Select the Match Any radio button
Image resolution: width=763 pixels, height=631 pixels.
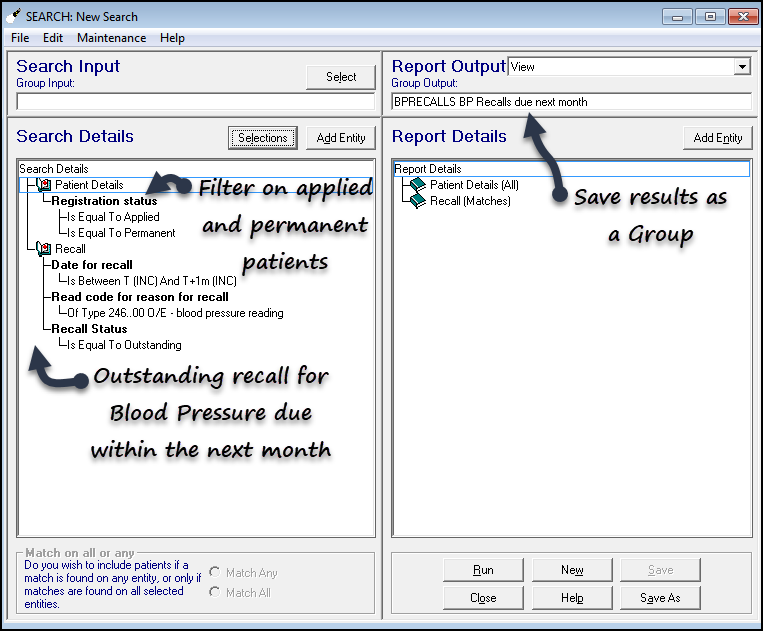tap(215, 573)
